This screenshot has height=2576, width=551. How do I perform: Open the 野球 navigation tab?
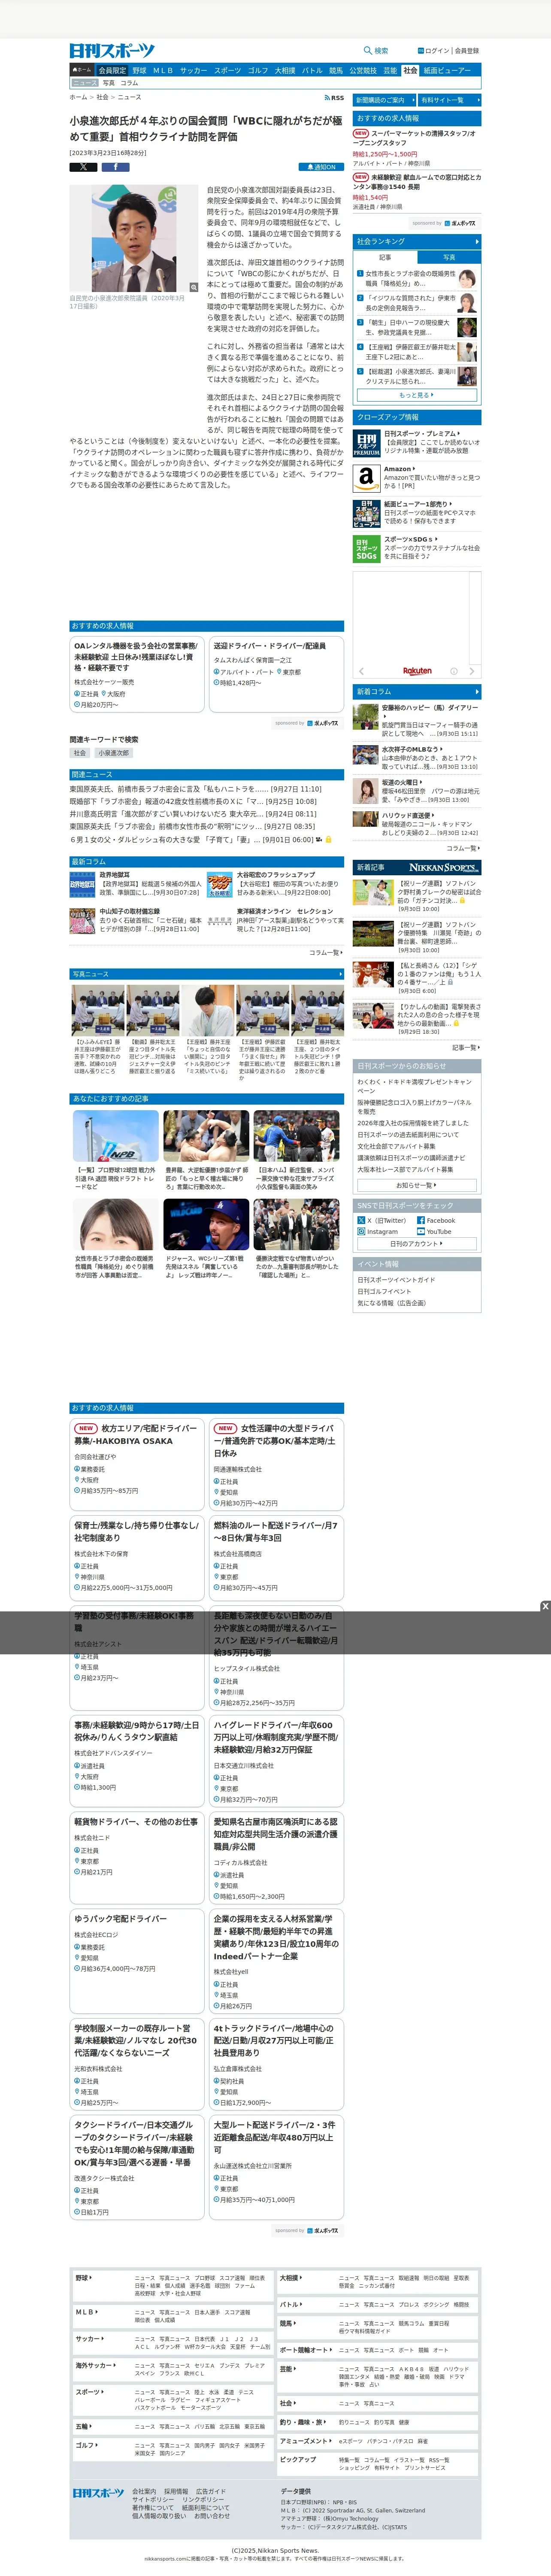[x=139, y=71]
